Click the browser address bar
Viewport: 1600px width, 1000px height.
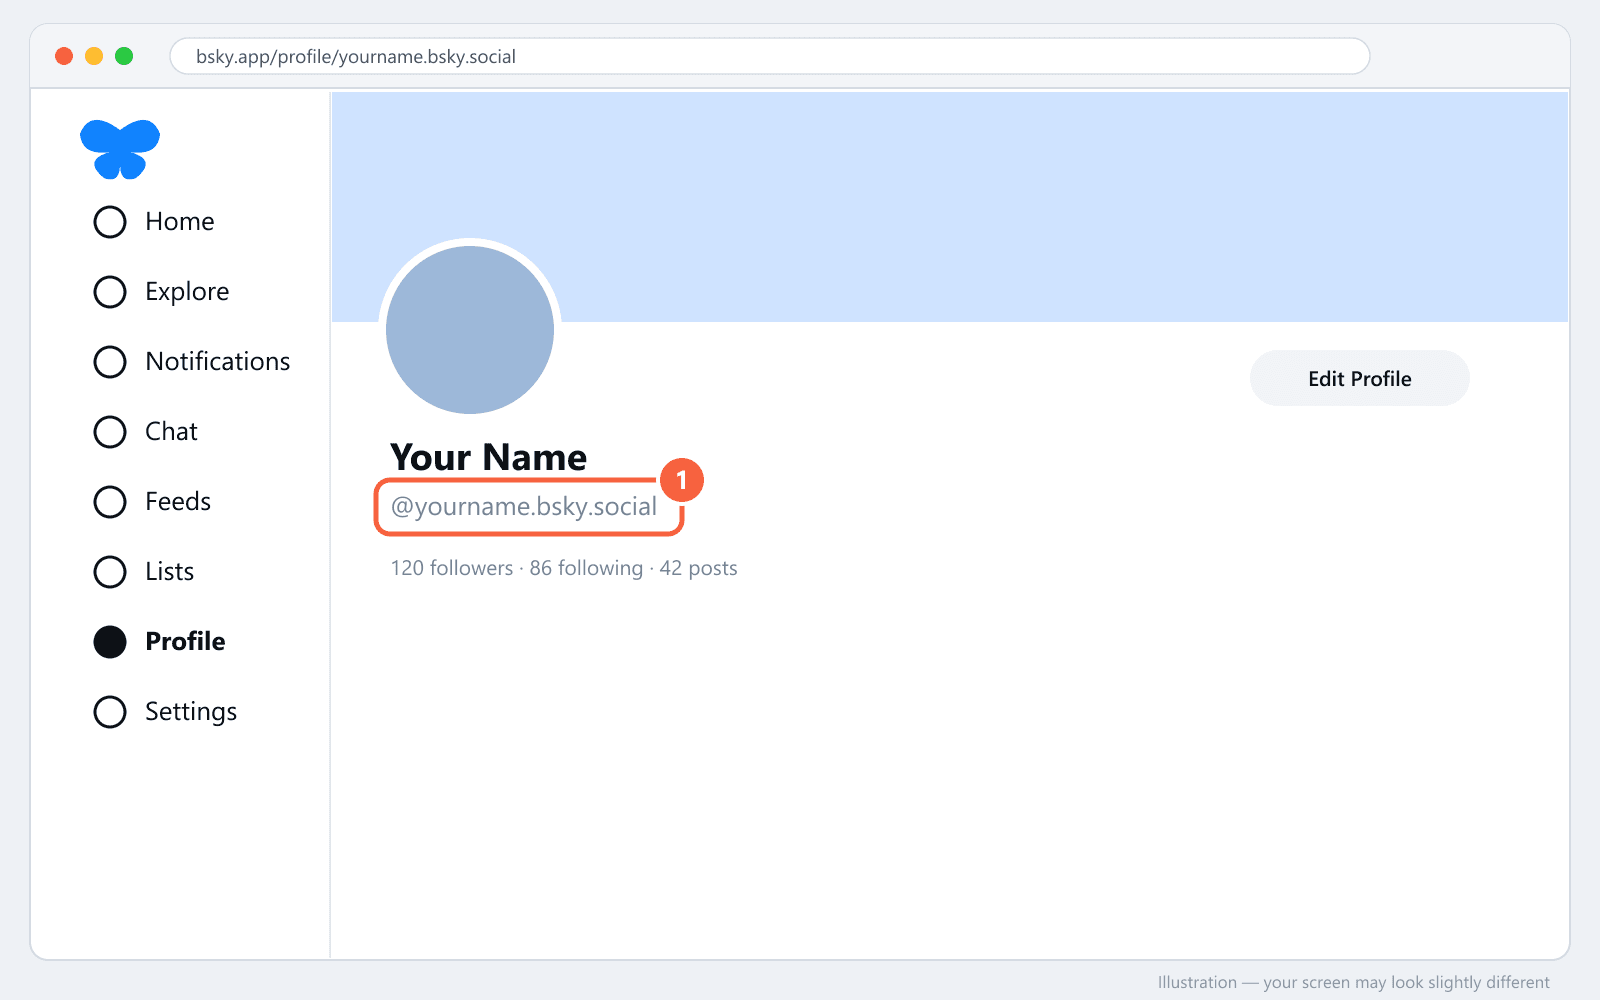770,56
